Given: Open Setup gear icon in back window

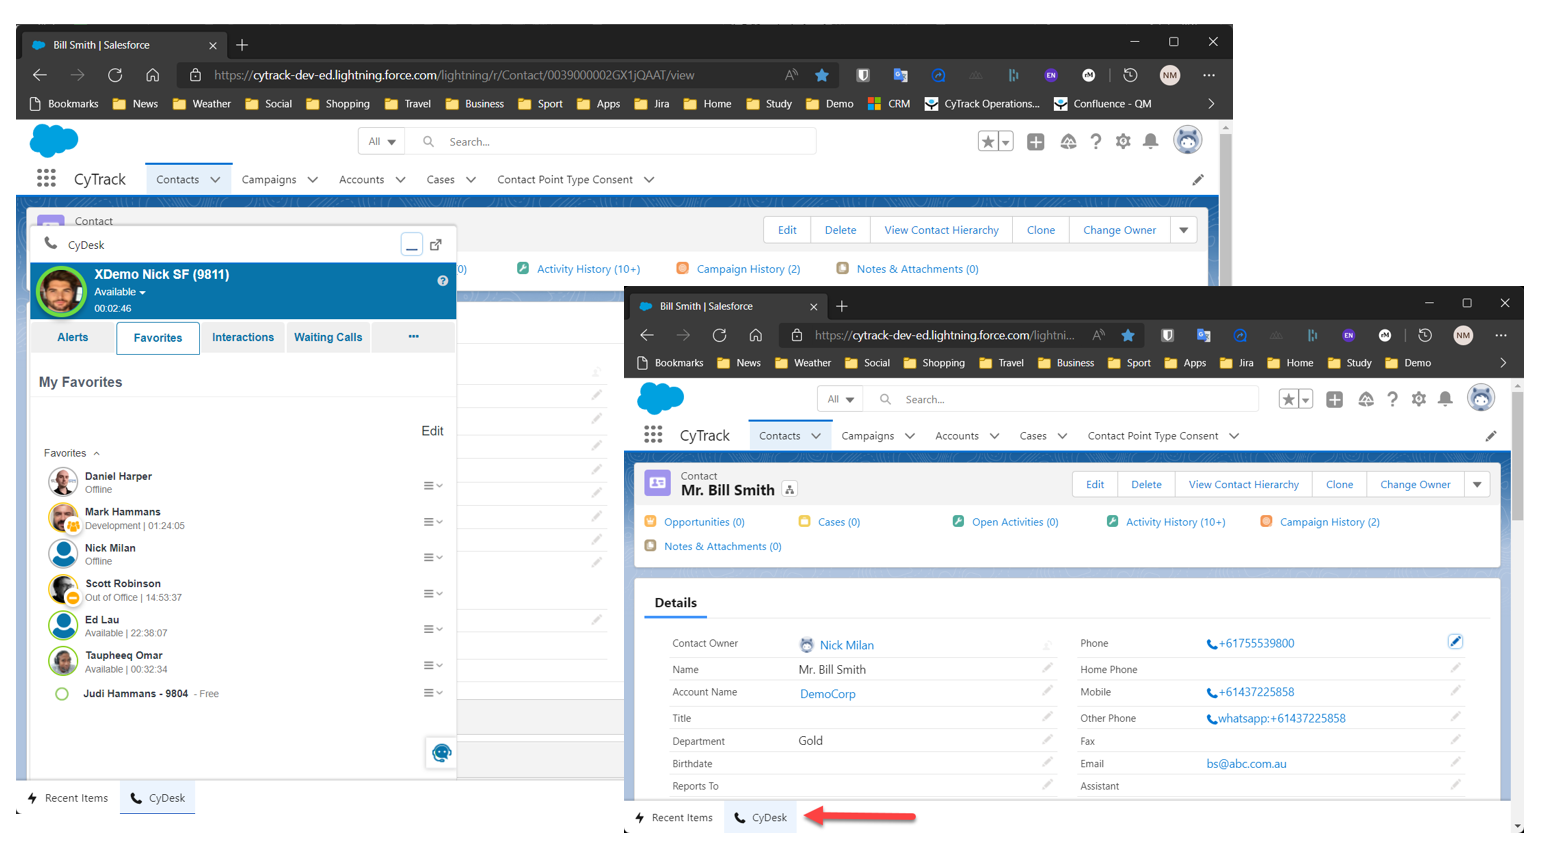Looking at the screenshot, I should 1123,142.
